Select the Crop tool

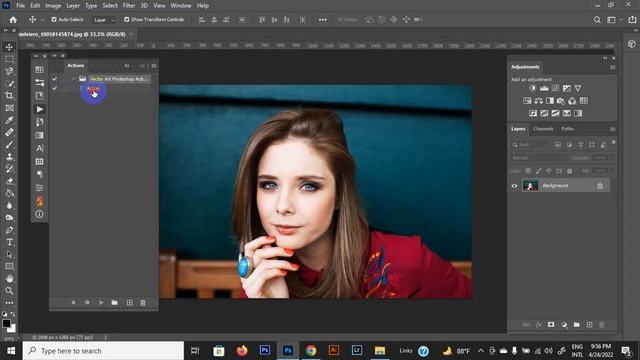point(9,96)
